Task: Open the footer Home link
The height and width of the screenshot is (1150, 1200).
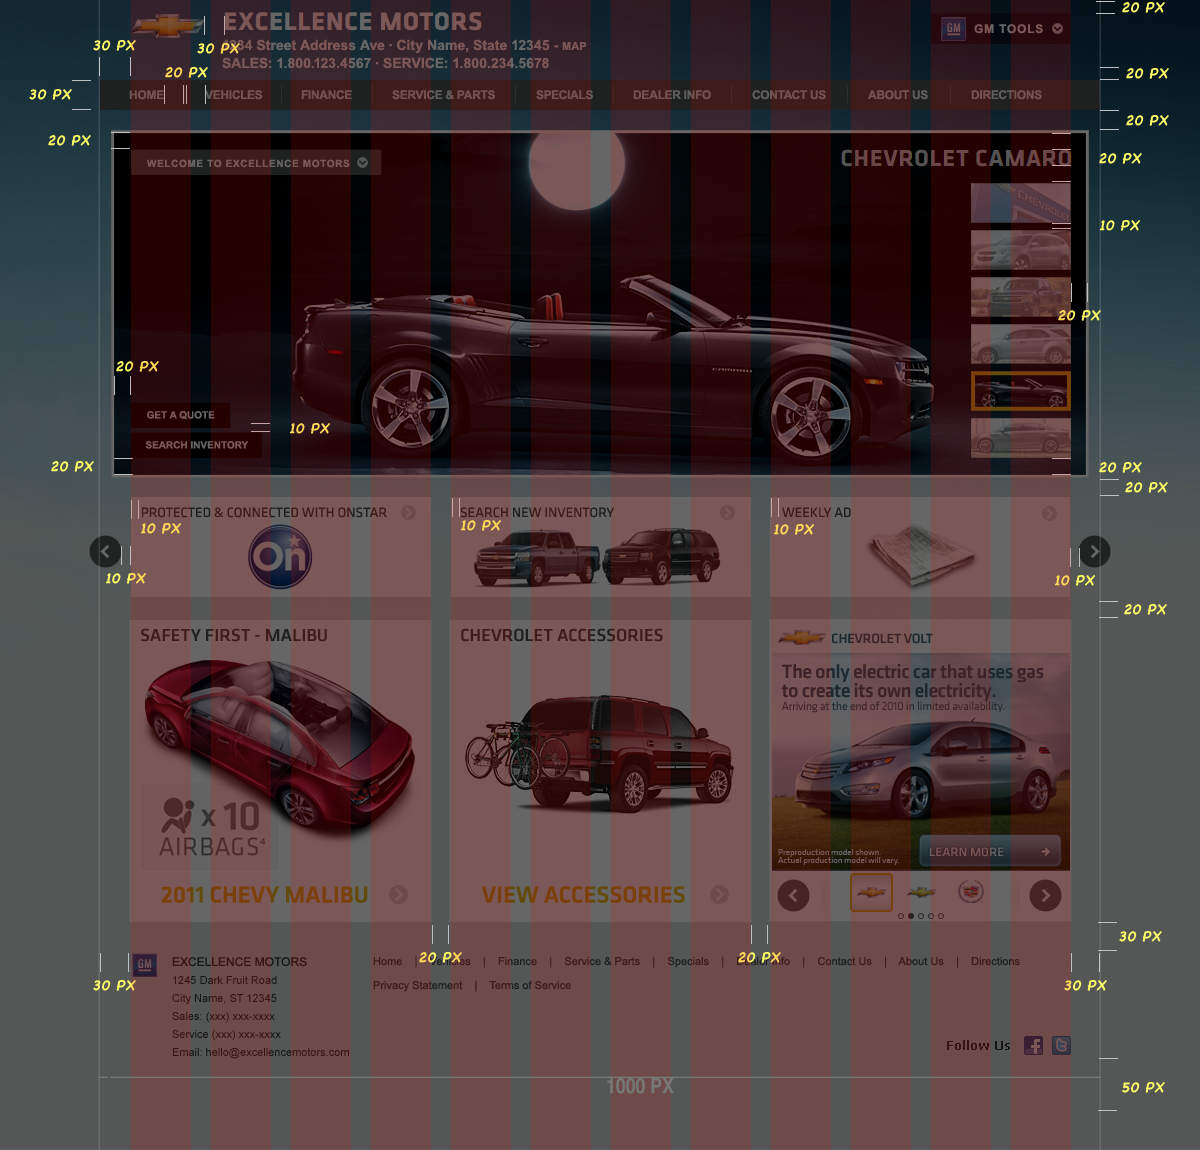Action: pos(388,961)
